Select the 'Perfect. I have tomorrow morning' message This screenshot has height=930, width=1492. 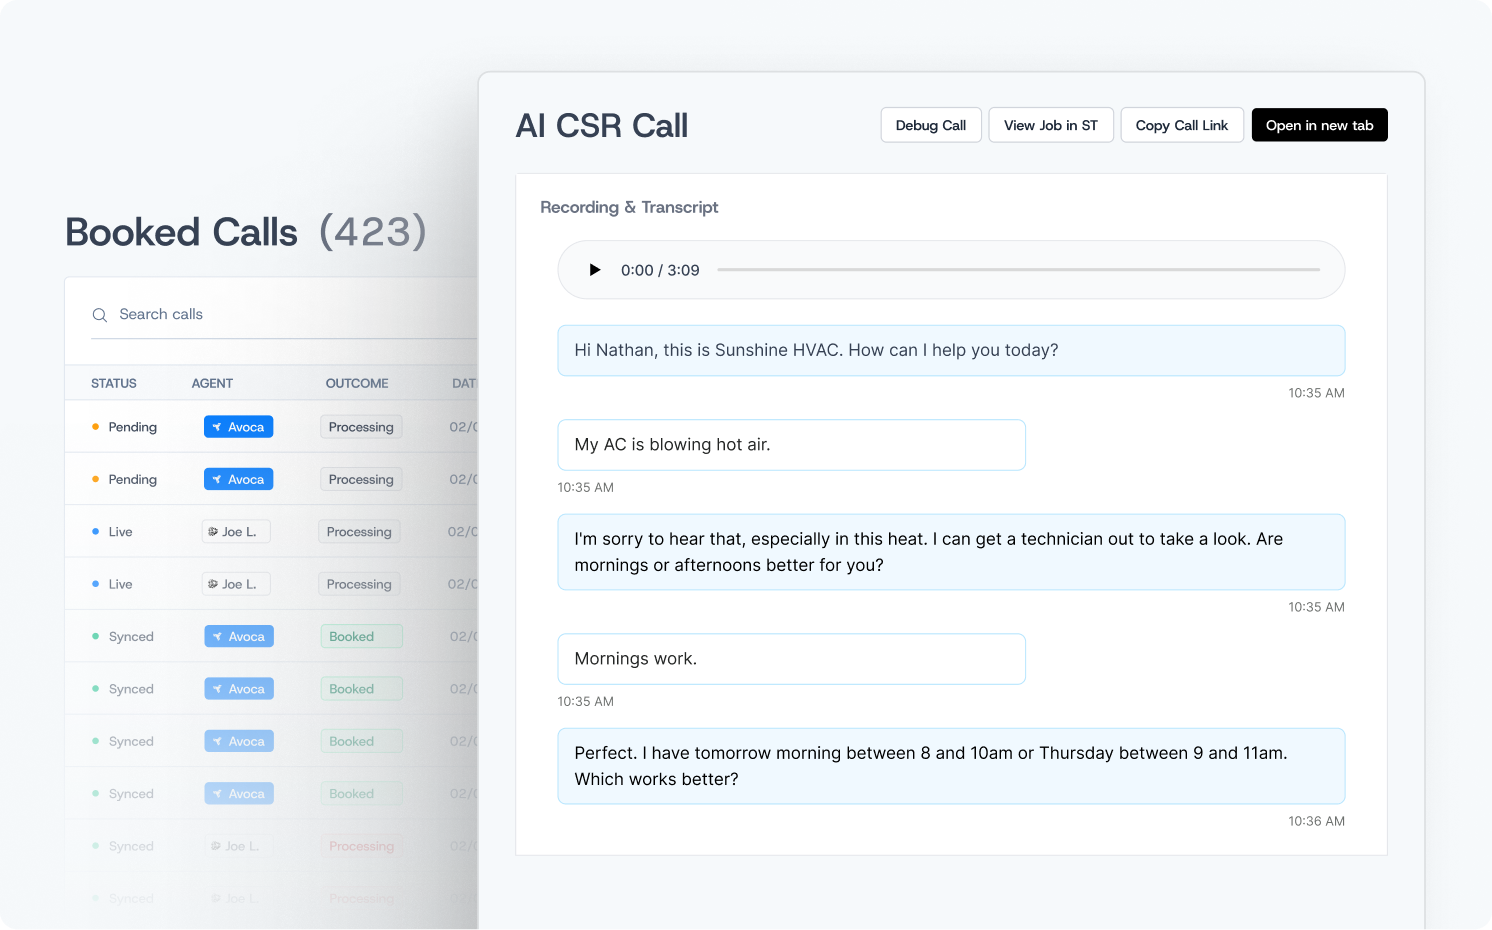pyautogui.click(x=951, y=766)
